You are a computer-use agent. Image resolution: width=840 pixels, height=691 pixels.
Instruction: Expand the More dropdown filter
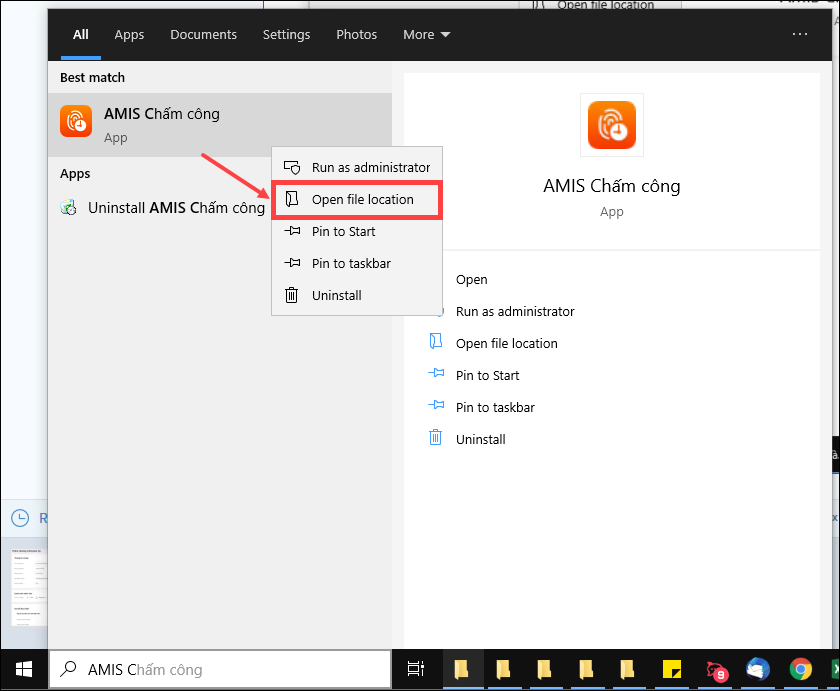tap(426, 34)
